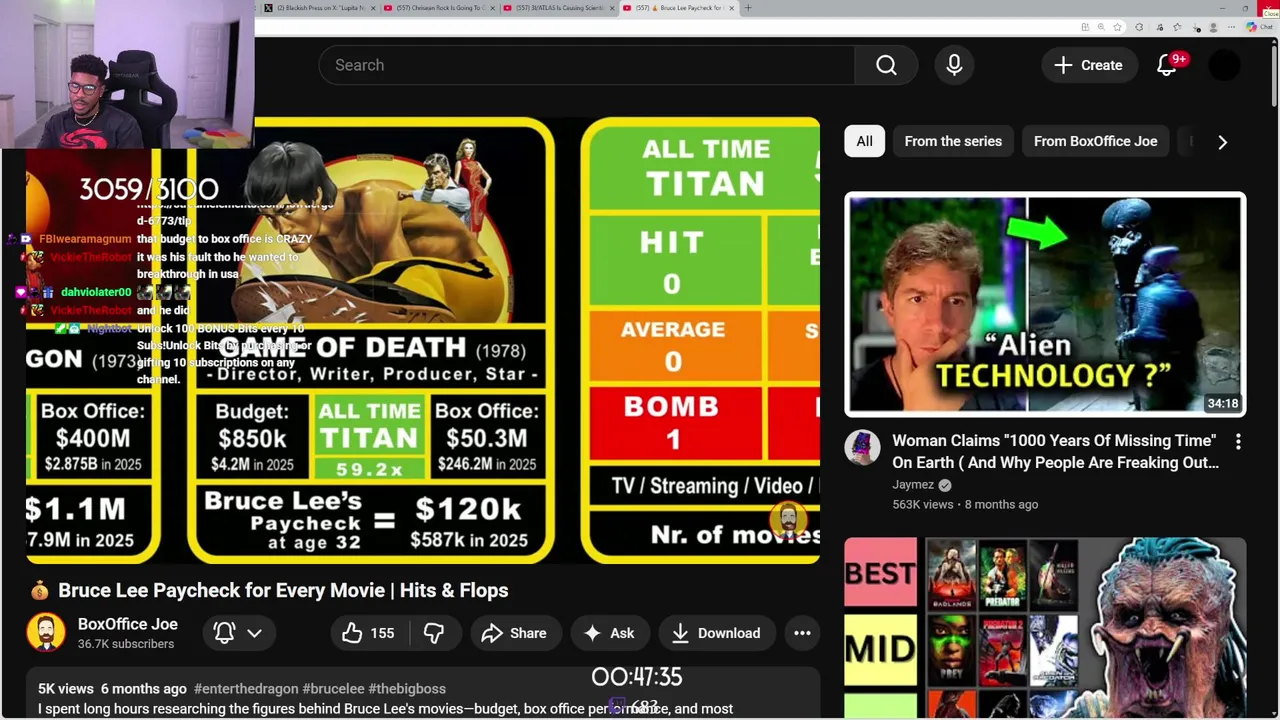Share the video
The image size is (1280, 720).
[514, 633]
